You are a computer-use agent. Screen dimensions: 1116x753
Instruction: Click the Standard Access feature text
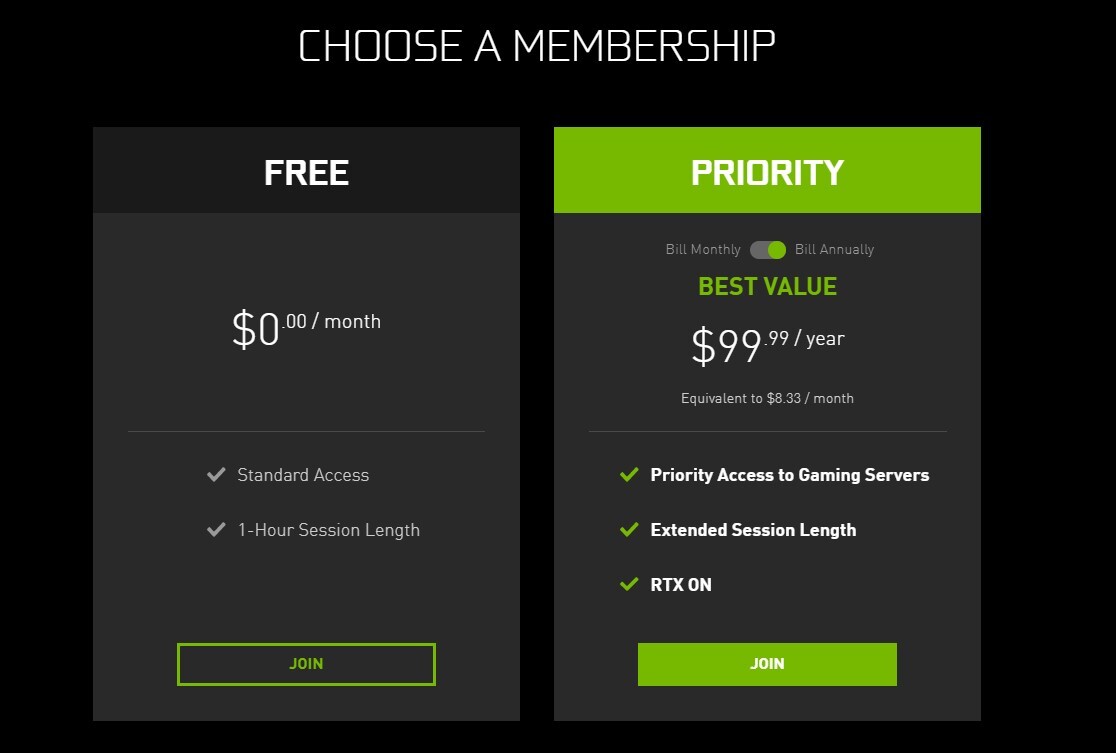[x=302, y=474]
